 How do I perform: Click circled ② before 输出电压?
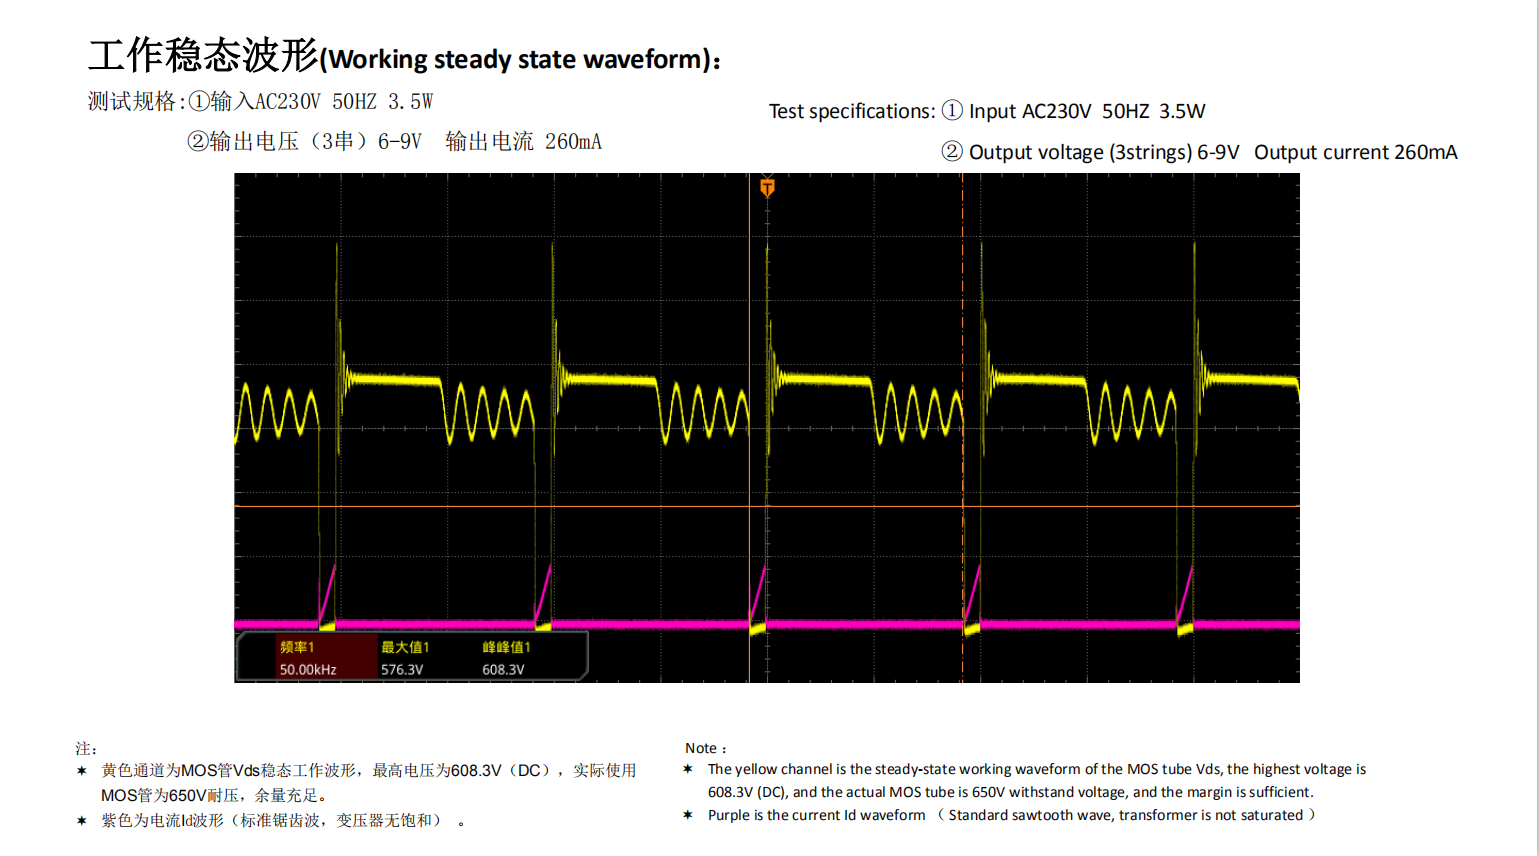pyautogui.click(x=197, y=142)
